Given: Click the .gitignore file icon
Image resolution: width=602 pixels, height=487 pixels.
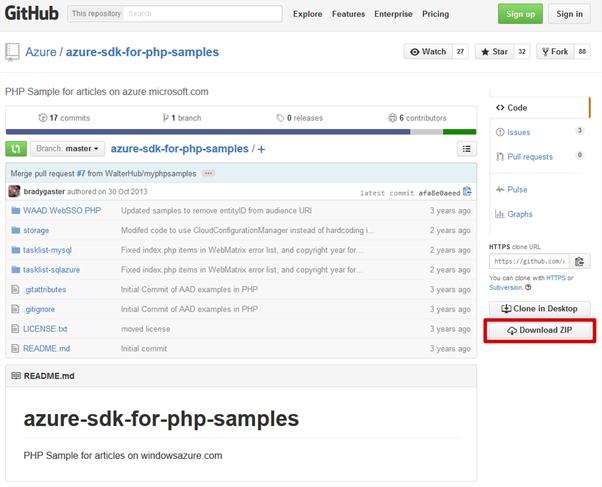Looking at the screenshot, I should coord(15,309).
